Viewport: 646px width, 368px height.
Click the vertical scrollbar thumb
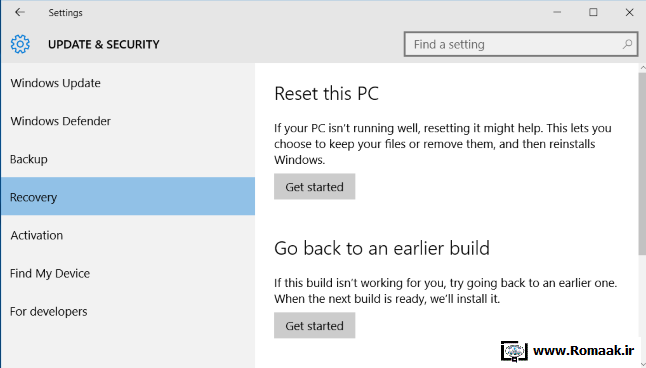click(x=642, y=164)
